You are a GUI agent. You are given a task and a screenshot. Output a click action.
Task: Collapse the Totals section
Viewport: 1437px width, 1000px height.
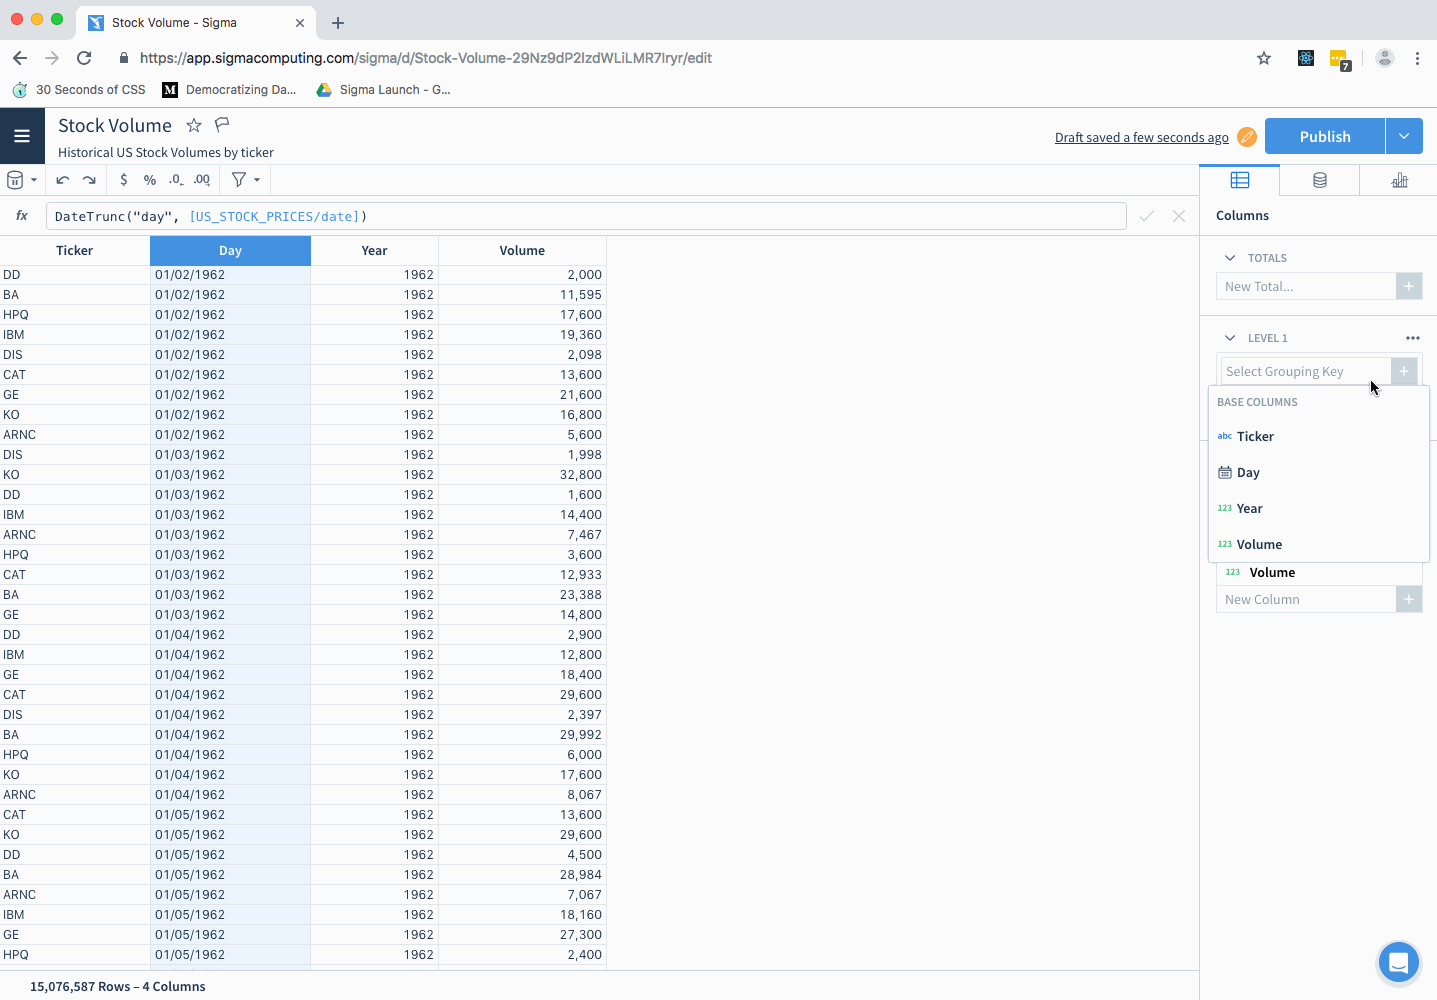click(x=1230, y=258)
